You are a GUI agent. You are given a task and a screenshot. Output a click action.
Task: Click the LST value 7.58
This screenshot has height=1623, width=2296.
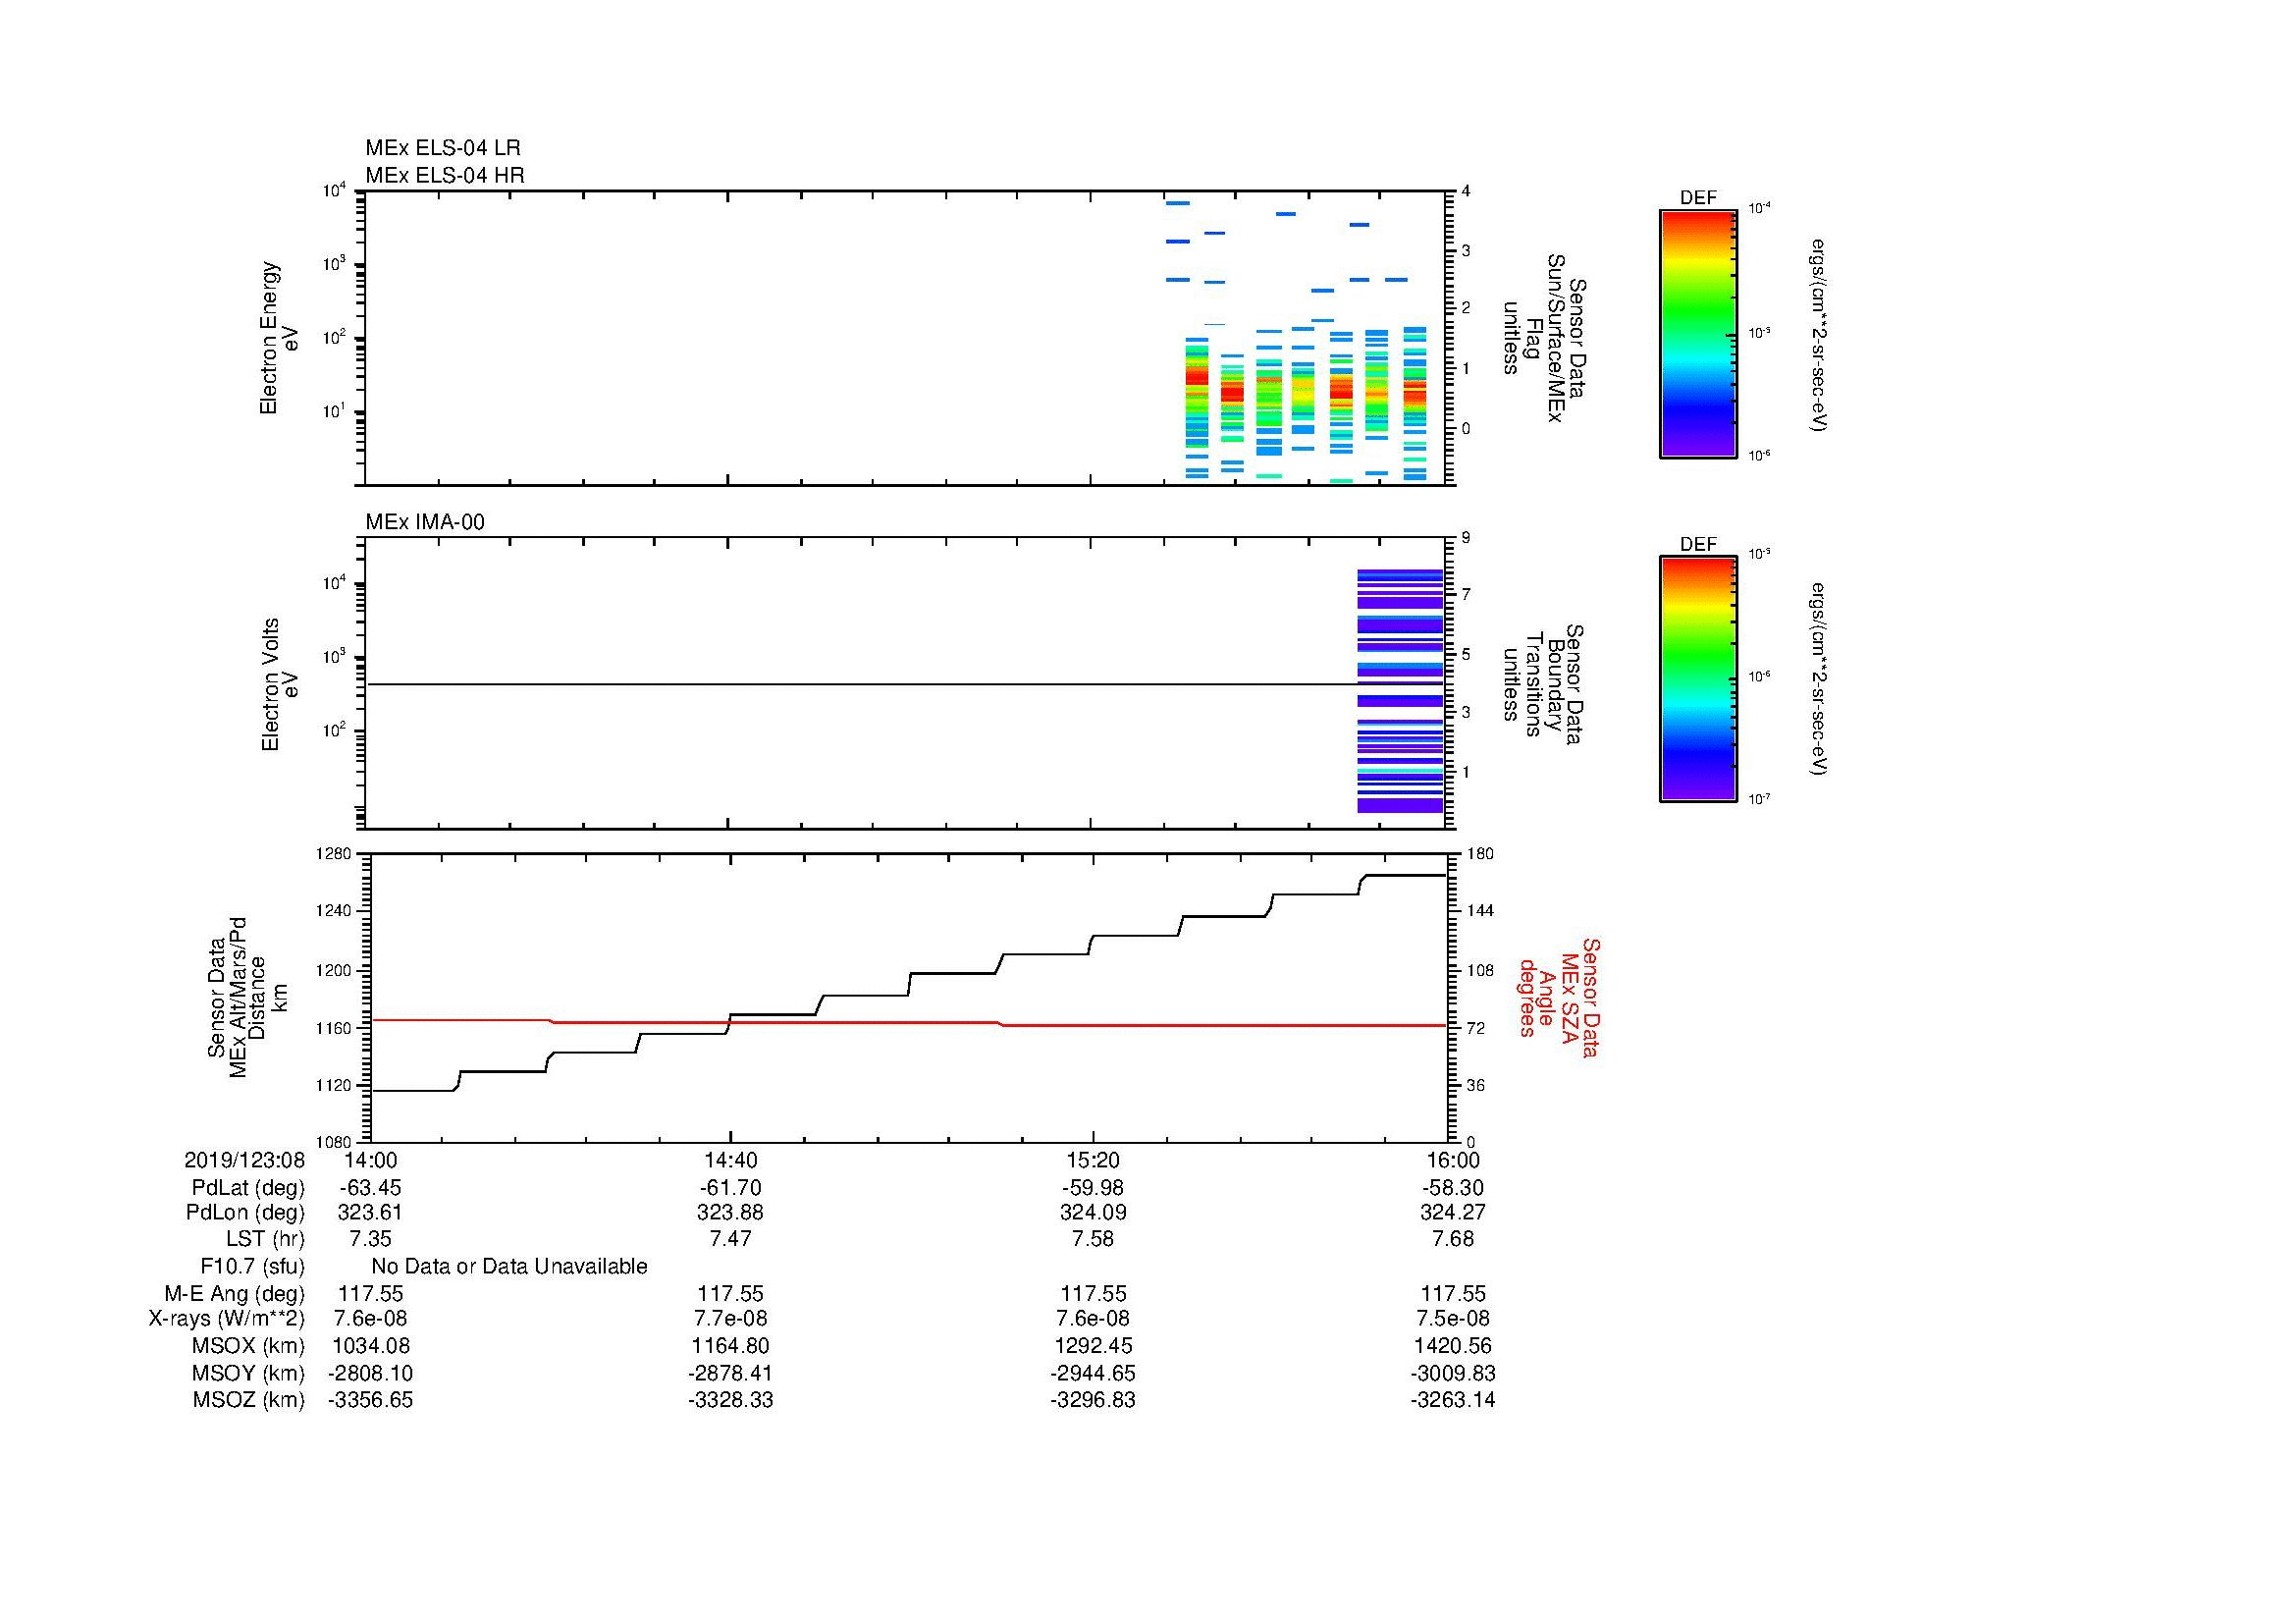pos(1093,1239)
